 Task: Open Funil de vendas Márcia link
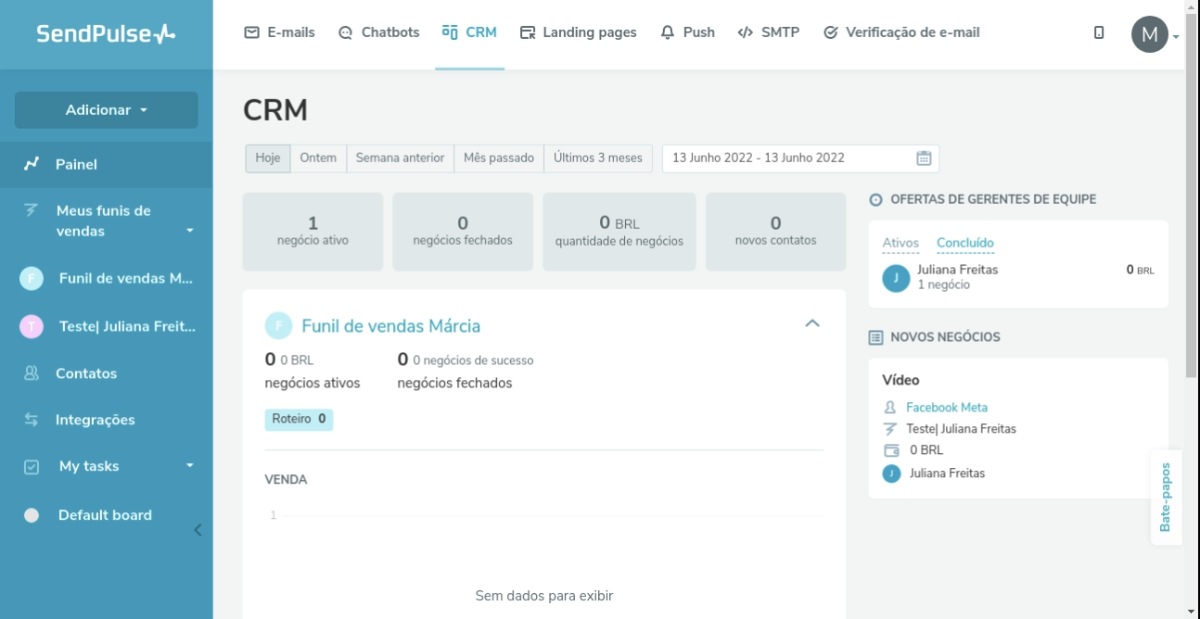tap(391, 326)
